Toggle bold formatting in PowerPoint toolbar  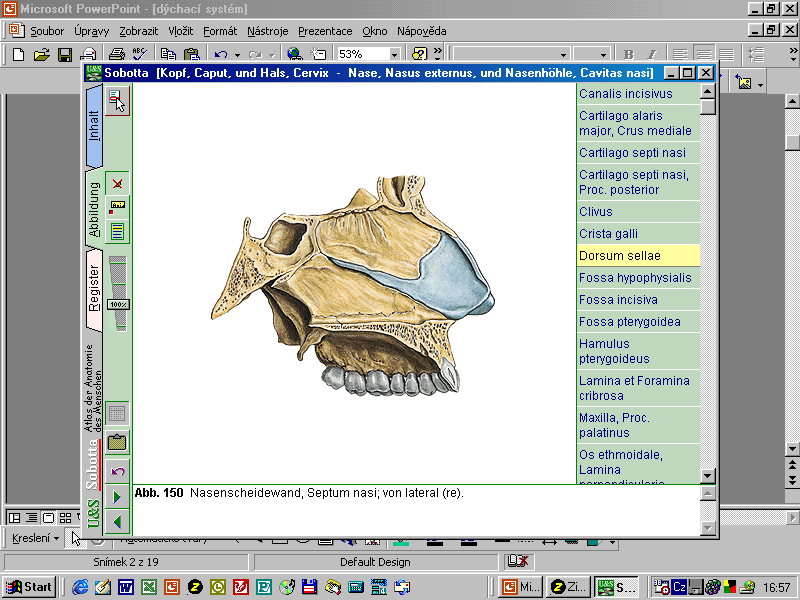[x=629, y=54]
